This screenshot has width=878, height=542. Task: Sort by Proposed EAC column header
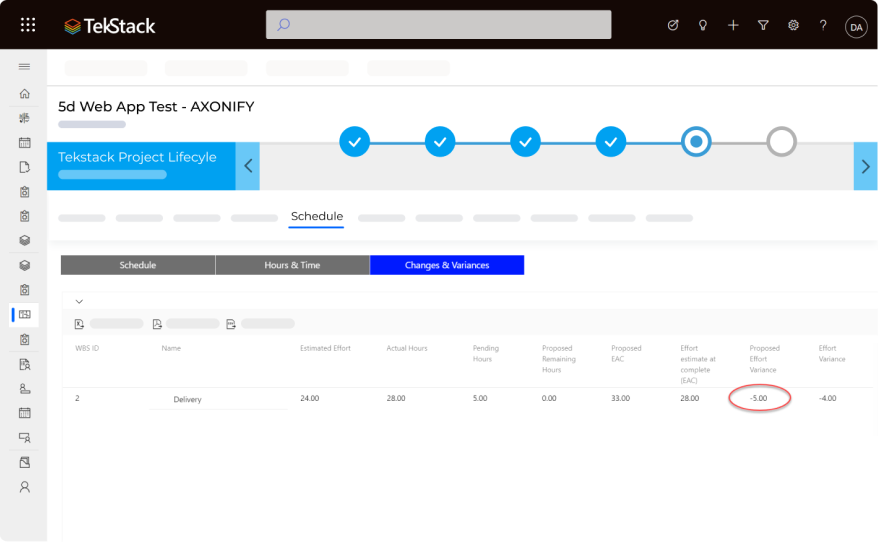pyautogui.click(x=626, y=353)
